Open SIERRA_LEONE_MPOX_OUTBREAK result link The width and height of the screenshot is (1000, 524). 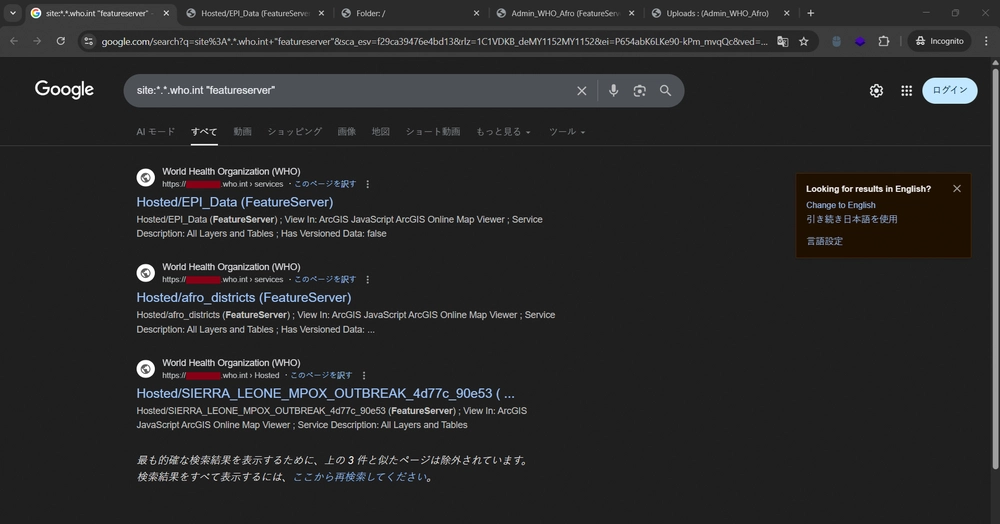point(325,393)
